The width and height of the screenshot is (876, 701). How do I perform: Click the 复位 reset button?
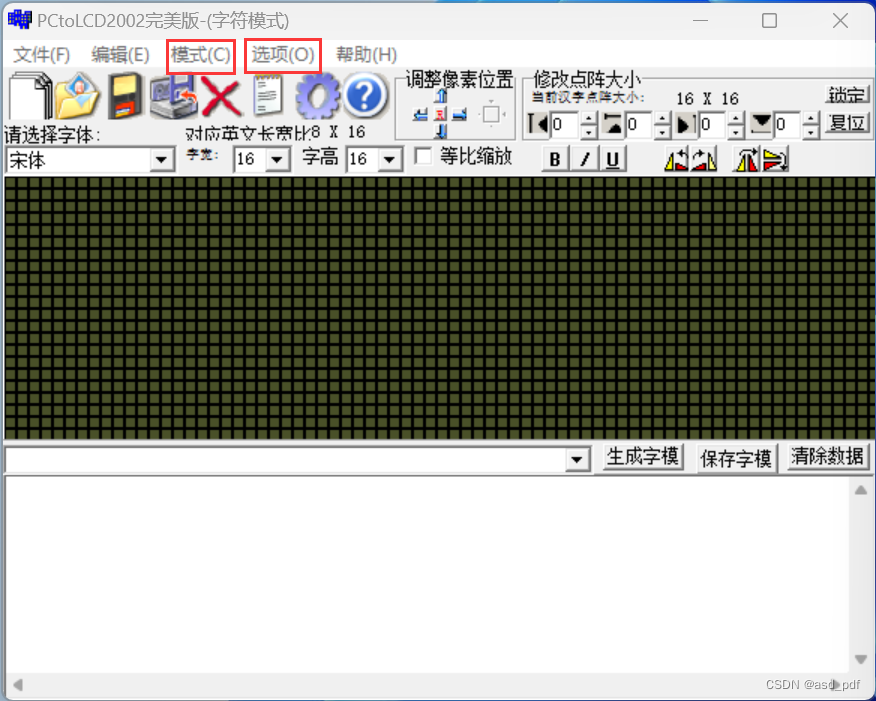847,122
